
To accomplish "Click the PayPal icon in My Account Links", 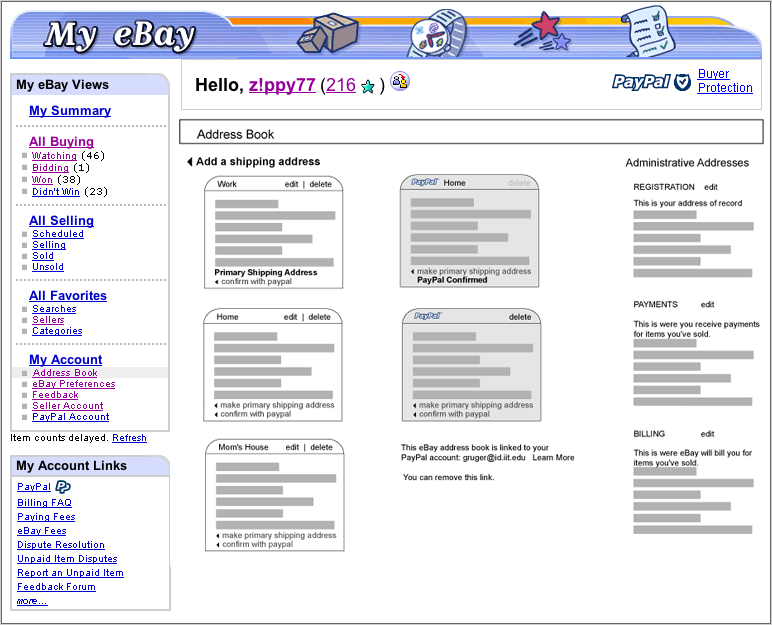I will (x=63, y=487).
